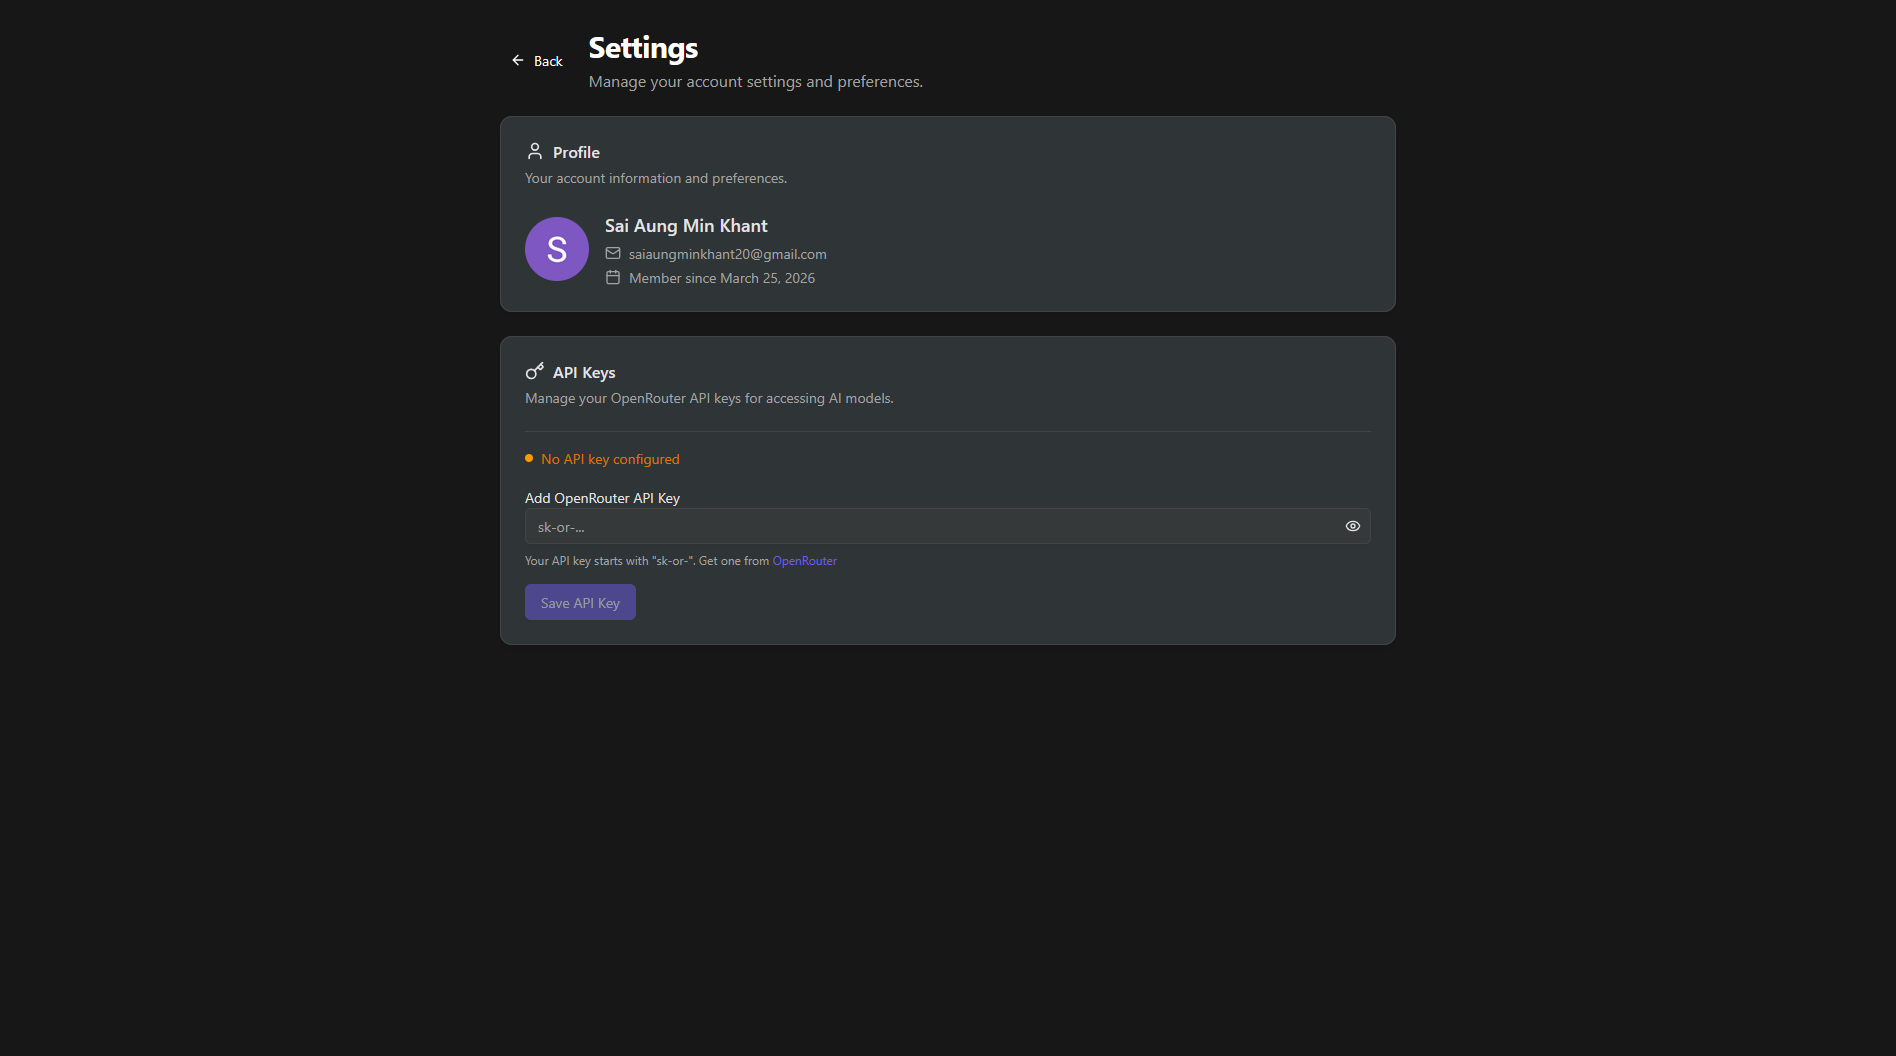Click the Save API Key button
The width and height of the screenshot is (1896, 1056).
pyautogui.click(x=580, y=602)
